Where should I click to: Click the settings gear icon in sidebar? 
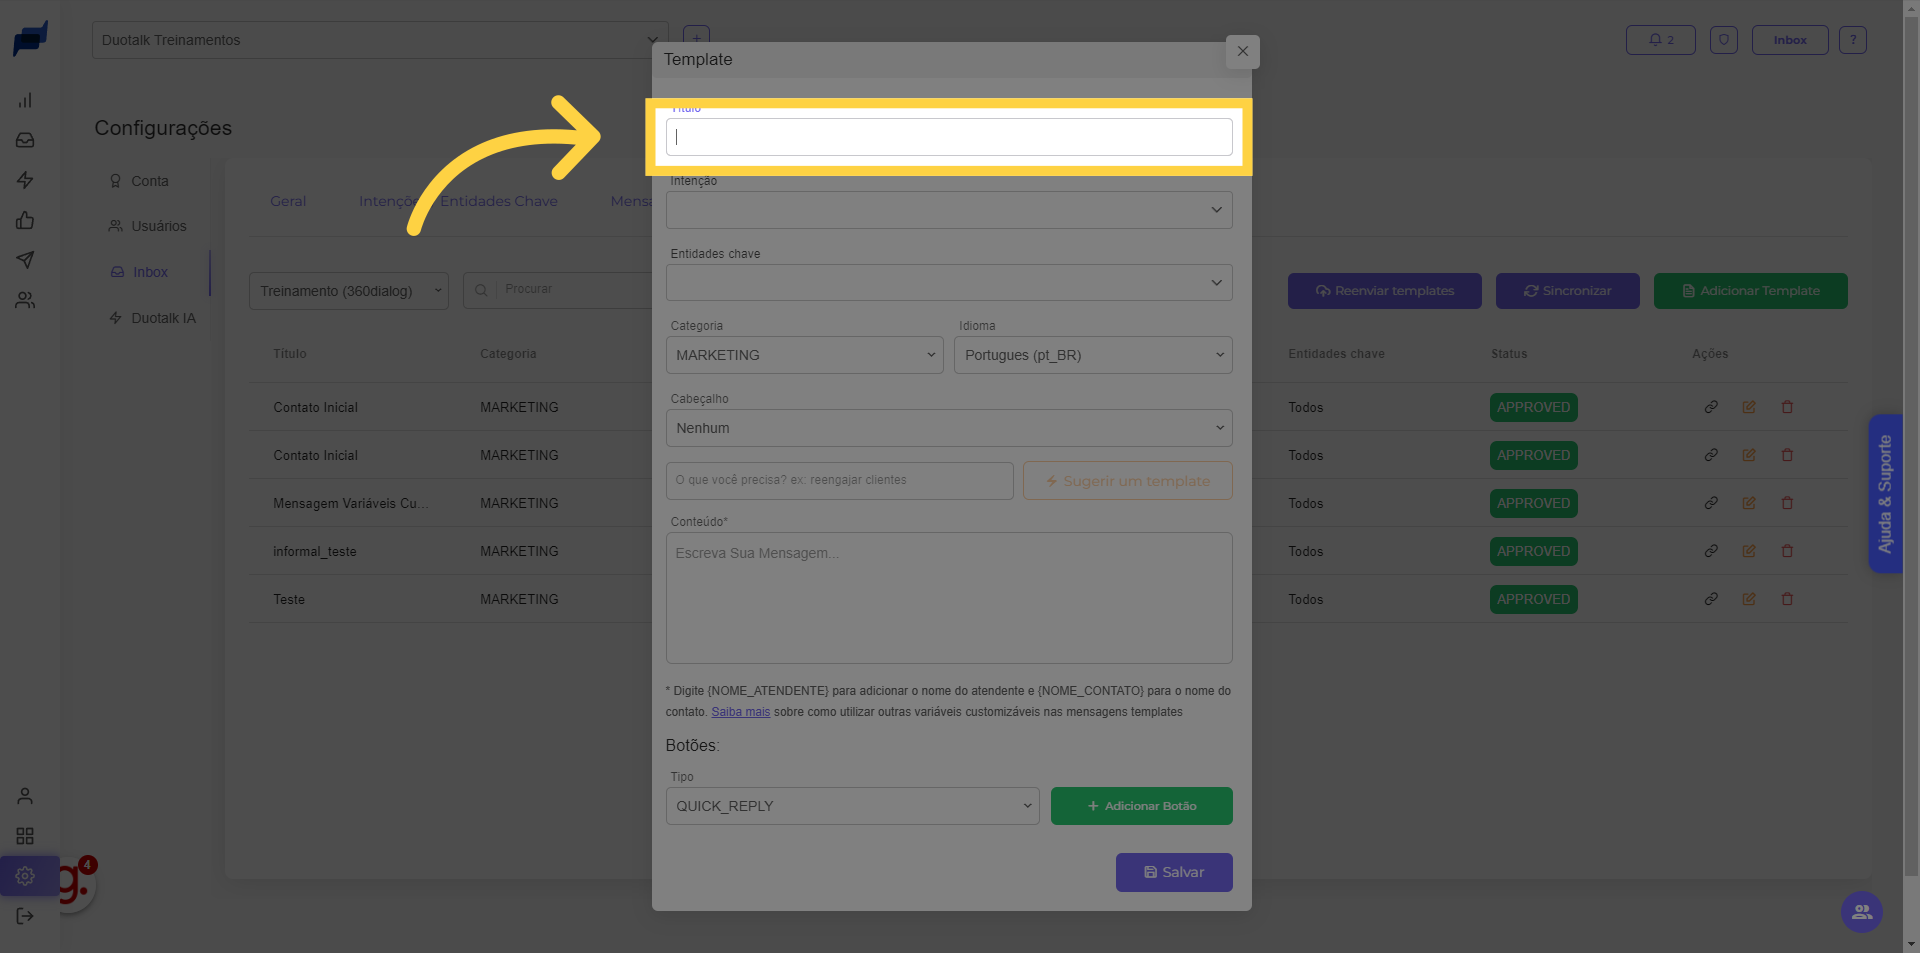tap(25, 876)
